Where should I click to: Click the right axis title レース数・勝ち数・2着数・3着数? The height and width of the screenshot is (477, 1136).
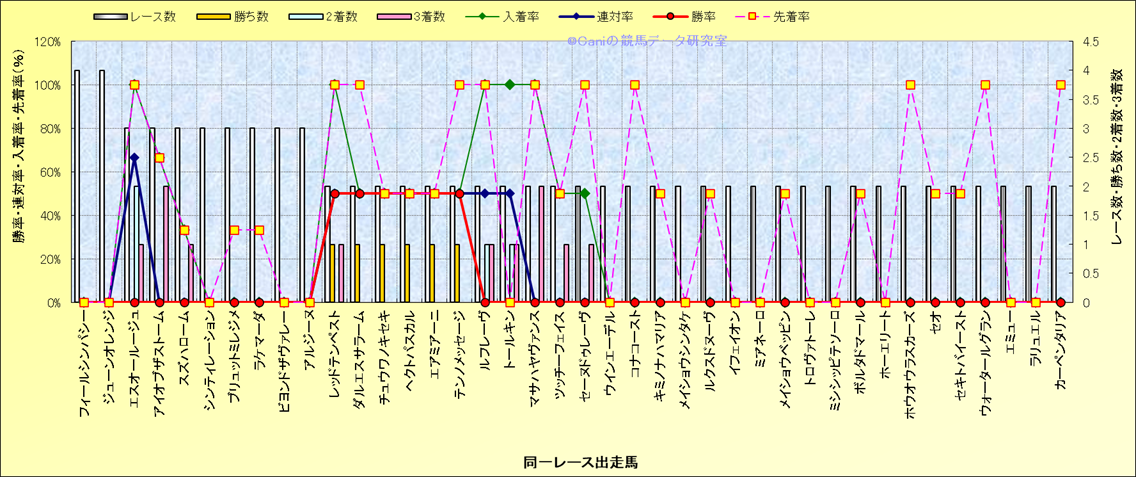tap(1120, 172)
